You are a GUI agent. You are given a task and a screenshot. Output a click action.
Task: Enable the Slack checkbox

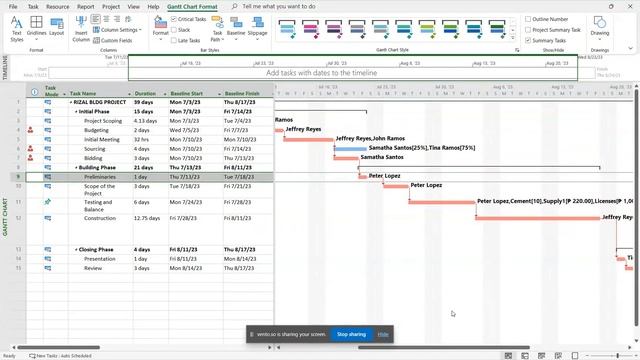pyautogui.click(x=174, y=30)
